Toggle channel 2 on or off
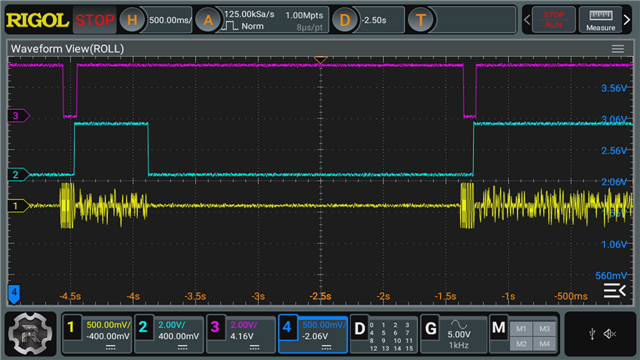 pyautogui.click(x=143, y=327)
